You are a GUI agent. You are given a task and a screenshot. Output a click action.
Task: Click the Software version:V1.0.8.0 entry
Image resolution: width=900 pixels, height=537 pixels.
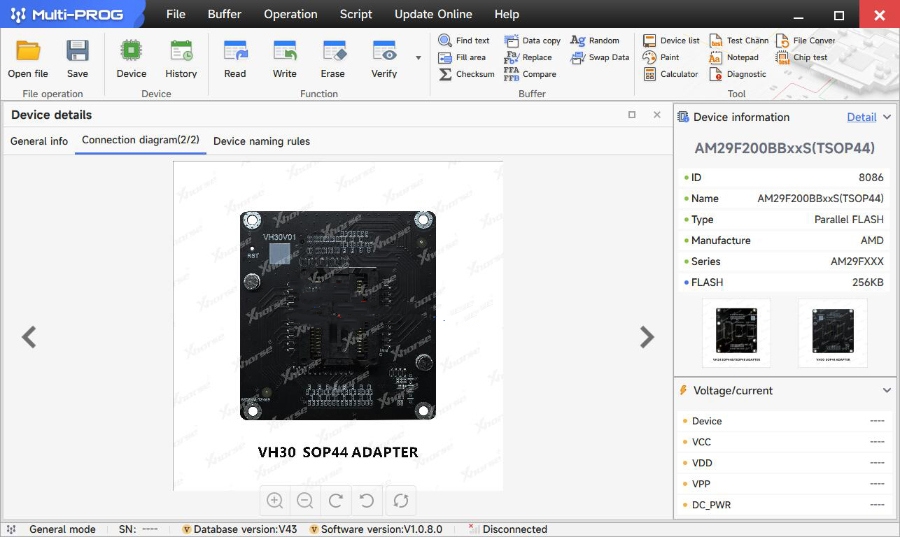pos(376,529)
